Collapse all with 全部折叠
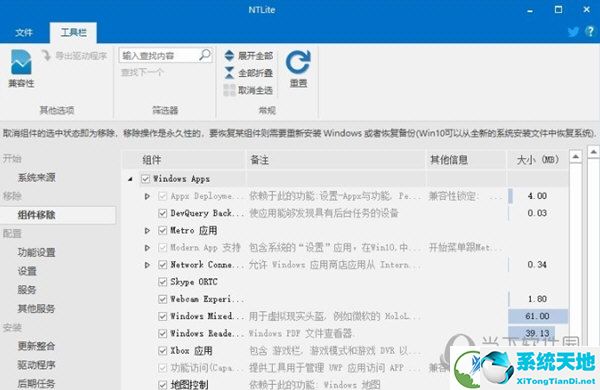 249,73
